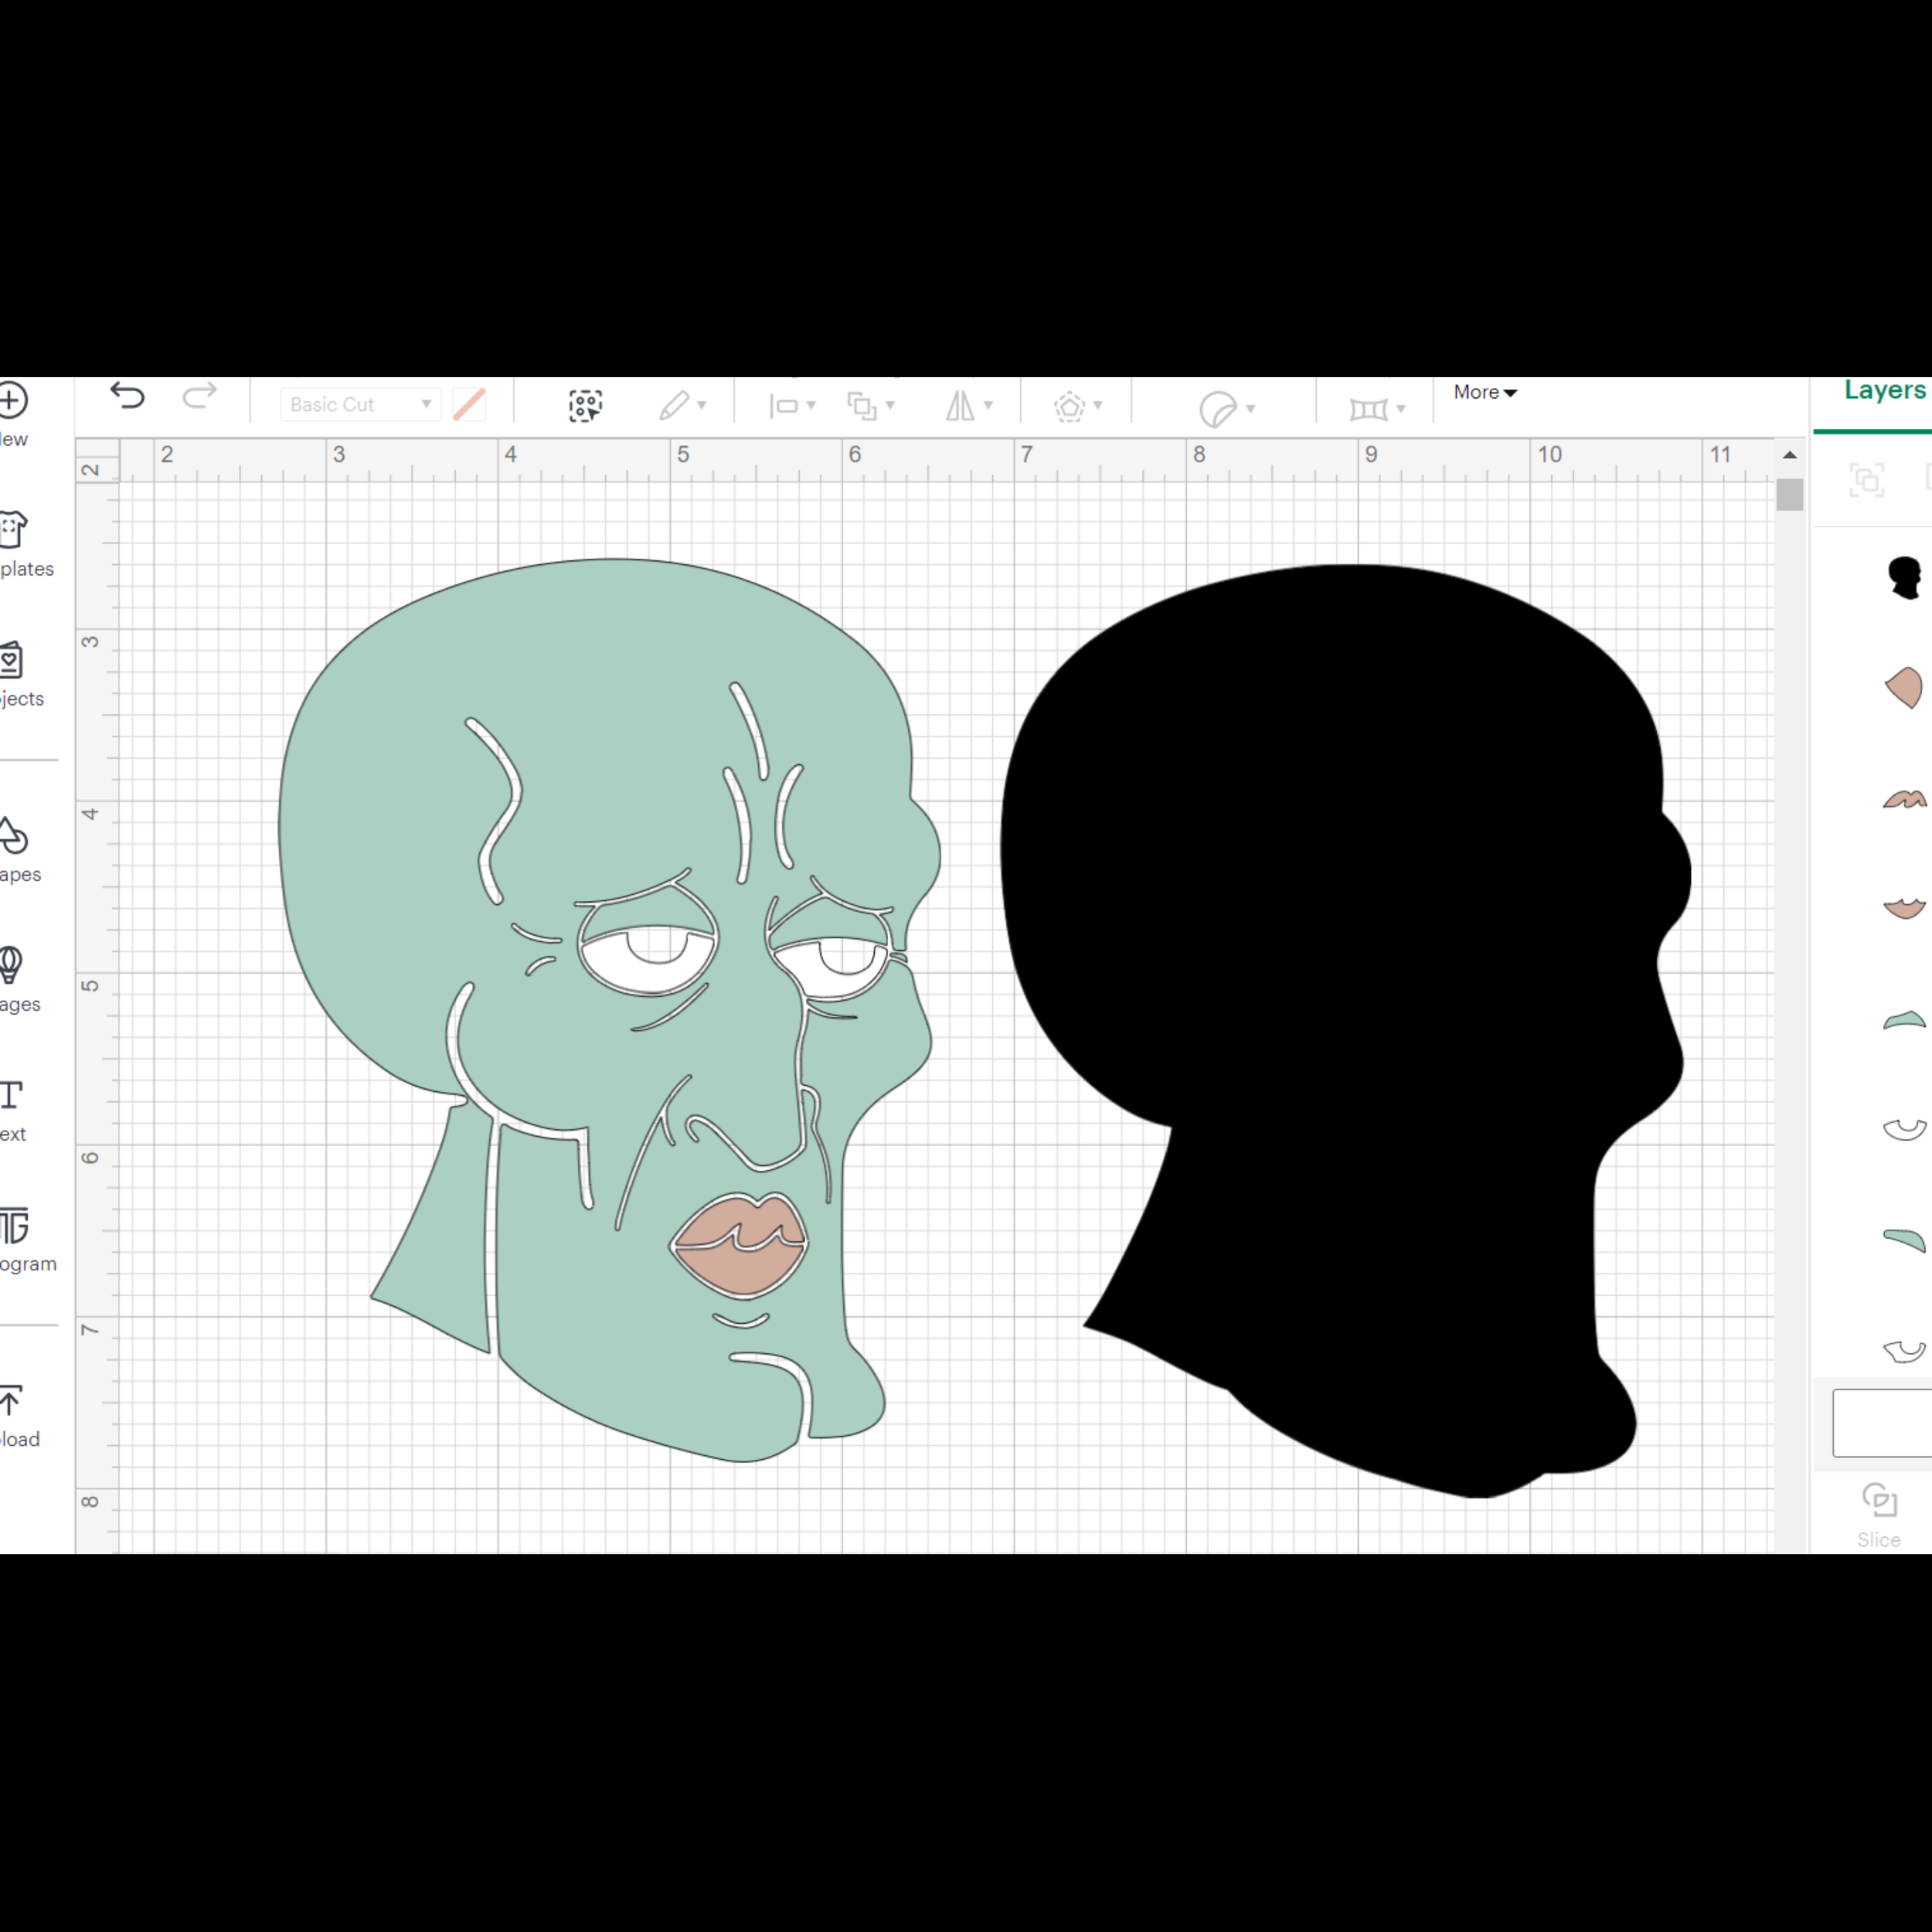Click the Select All icon in toolbar
1932x1932 pixels.
pyautogui.click(x=586, y=406)
